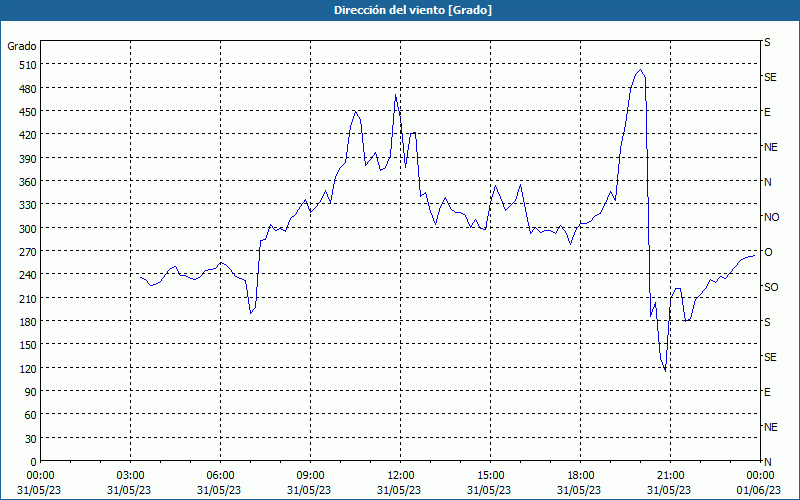800x500 pixels.
Task: Pick the 'SE' compass label near the 120 gridline
Action: tap(770, 357)
